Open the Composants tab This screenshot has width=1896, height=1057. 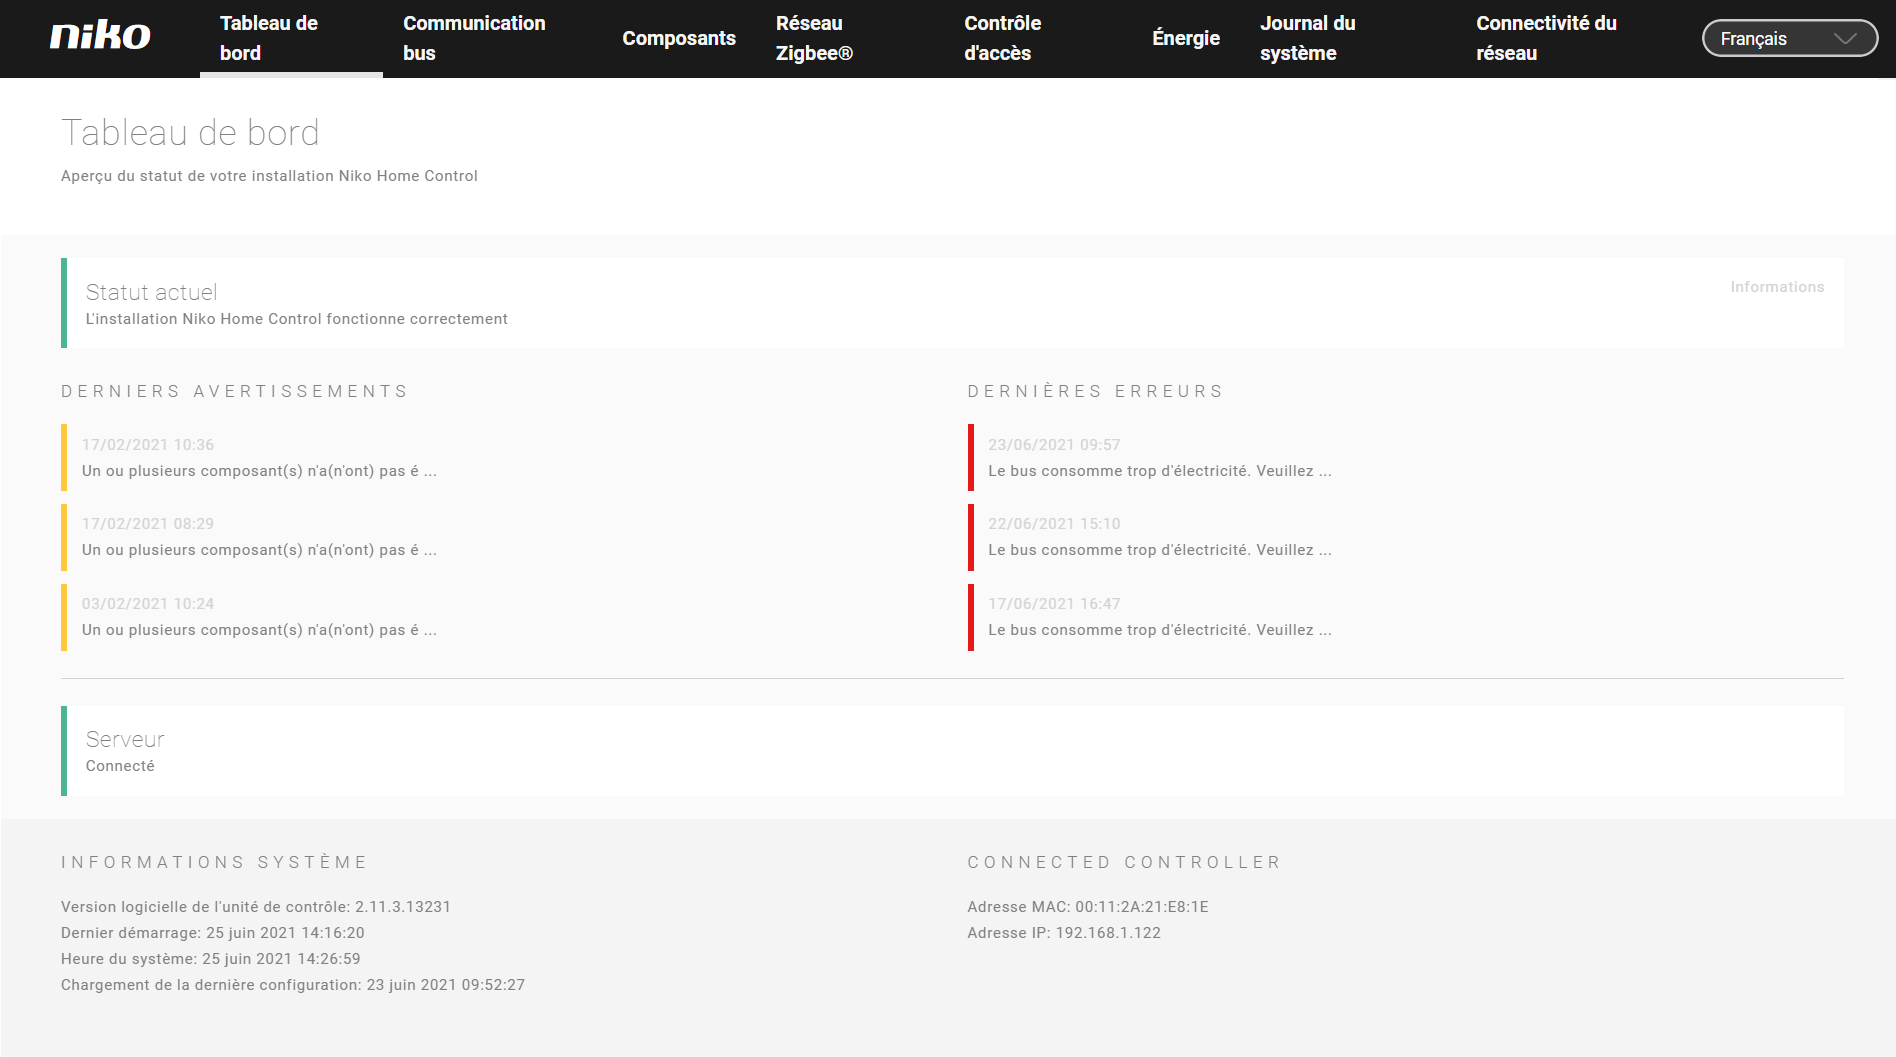coord(679,38)
